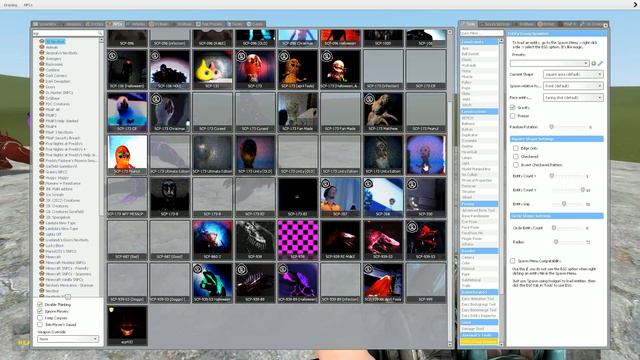Select the NPC thumbnail with the orange-shirt man
This screenshot has width=640, height=360.
[x=340, y=197]
